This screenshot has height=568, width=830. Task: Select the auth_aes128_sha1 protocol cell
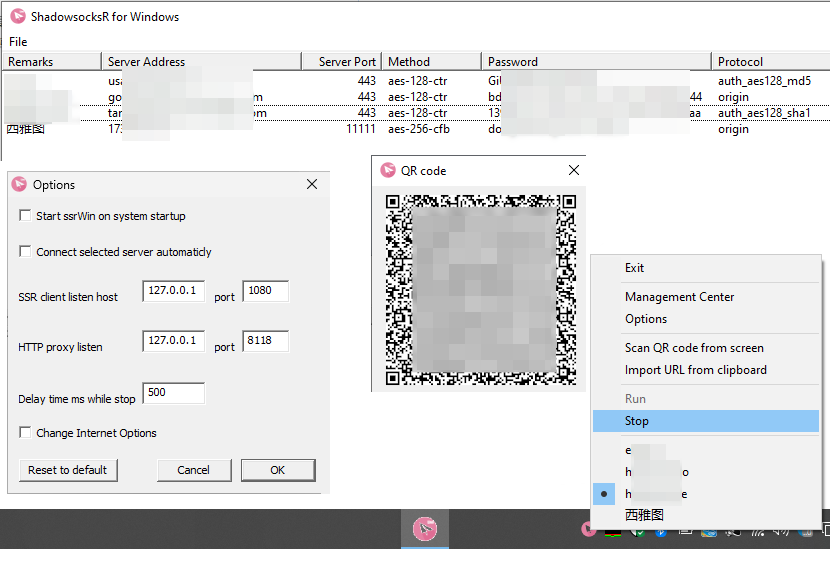(x=764, y=113)
